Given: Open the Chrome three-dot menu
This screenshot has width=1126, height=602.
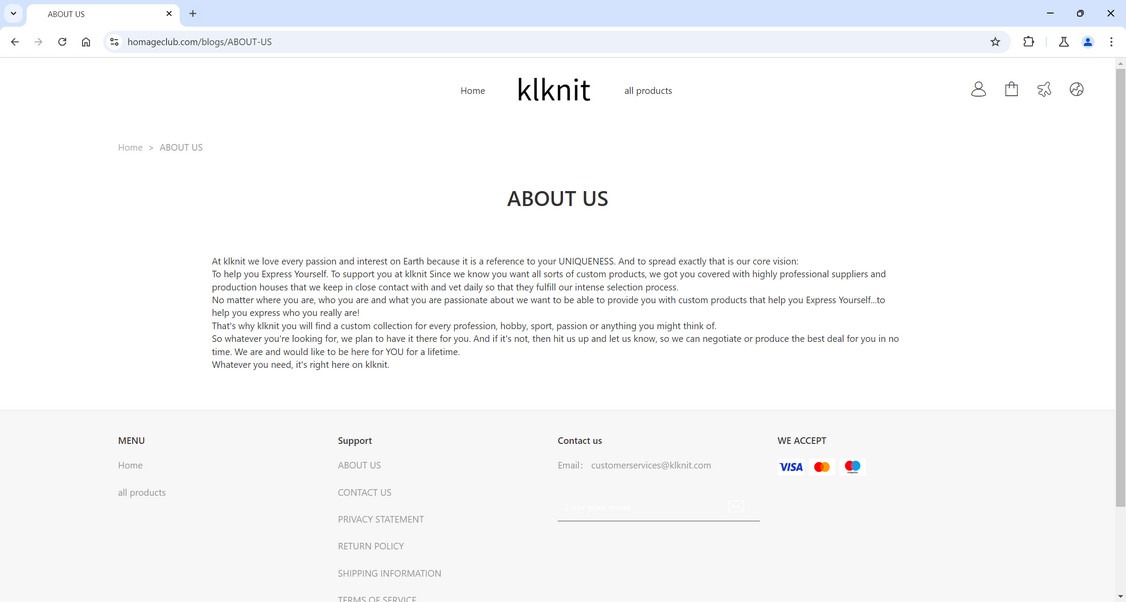Looking at the screenshot, I should [x=1111, y=42].
